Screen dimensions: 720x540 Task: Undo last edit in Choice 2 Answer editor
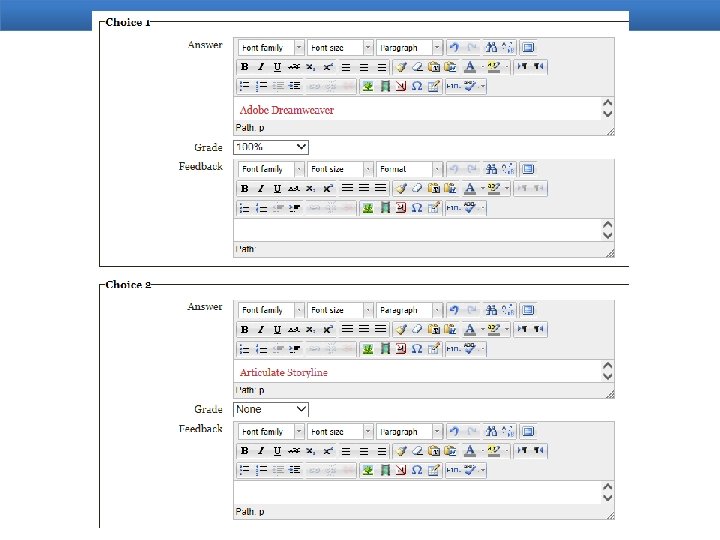coord(454,310)
